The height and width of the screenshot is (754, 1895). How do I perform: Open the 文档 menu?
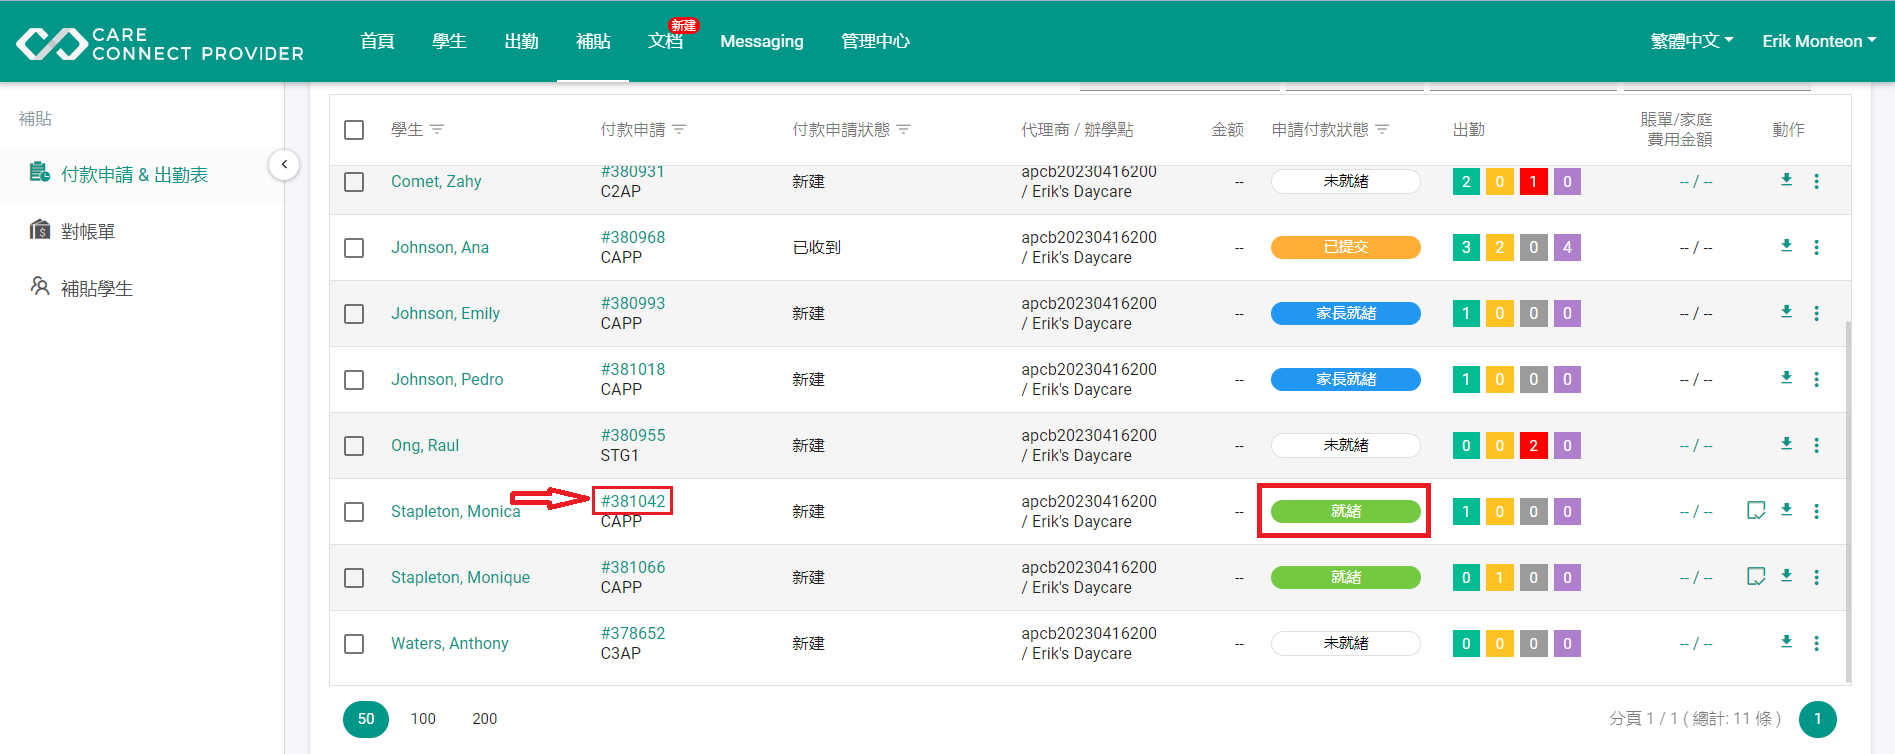point(666,41)
